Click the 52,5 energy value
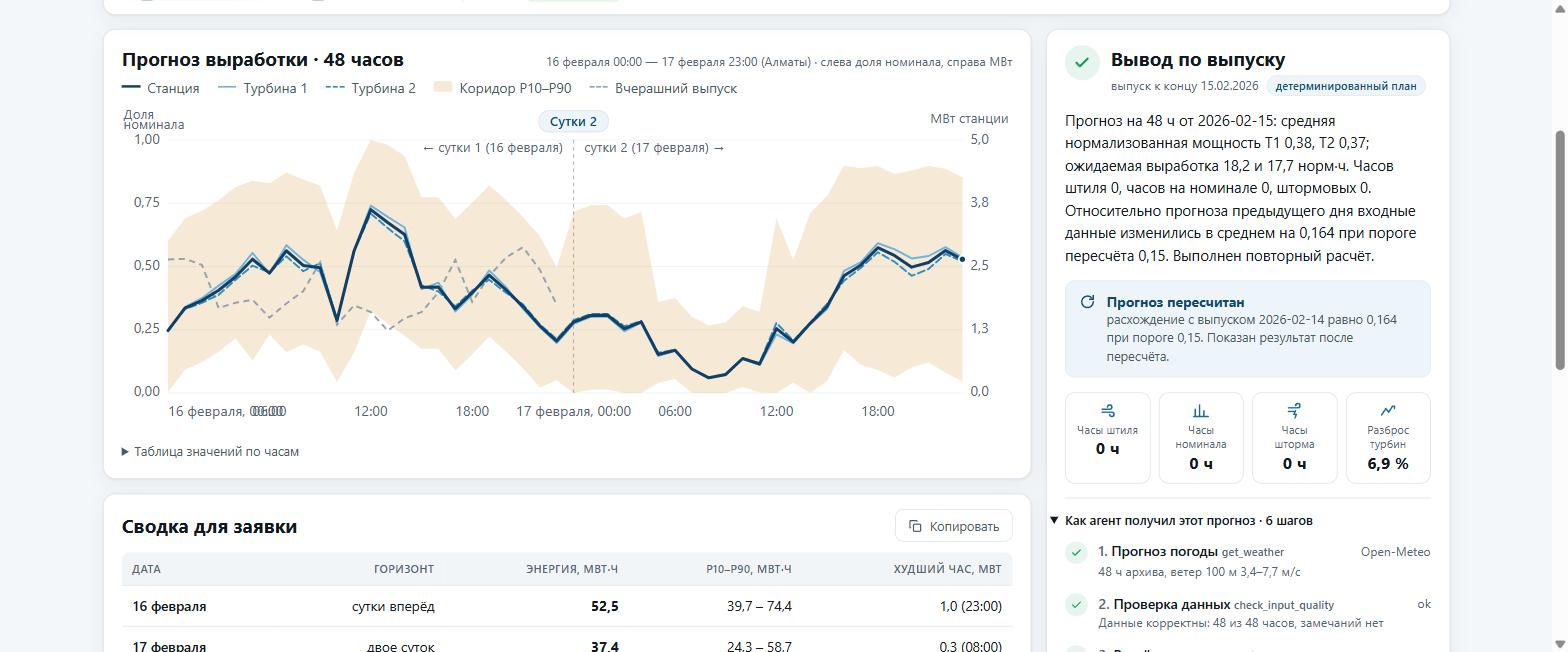The width and height of the screenshot is (1568, 652). [604, 607]
